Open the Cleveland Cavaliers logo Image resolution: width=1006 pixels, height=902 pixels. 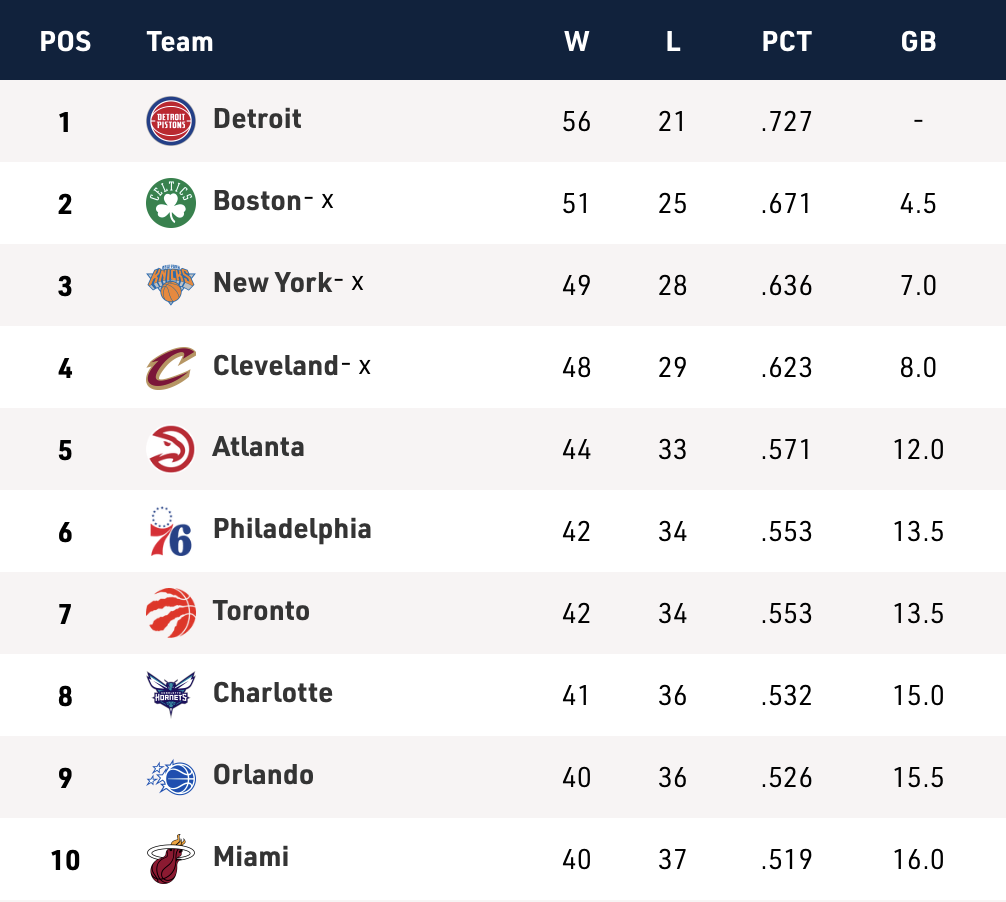171,367
